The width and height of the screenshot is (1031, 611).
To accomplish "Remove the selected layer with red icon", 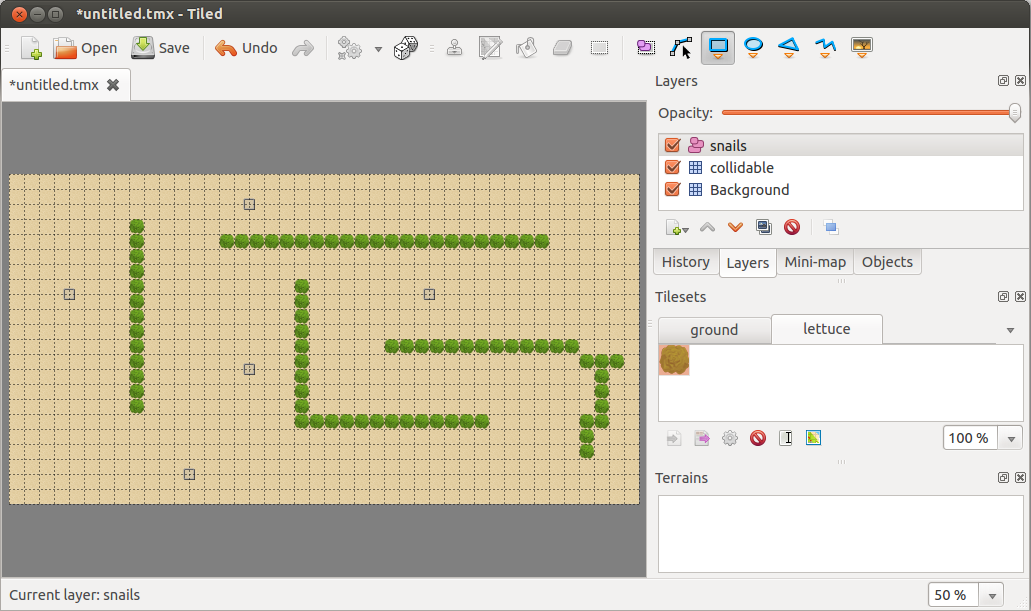I will click(792, 228).
